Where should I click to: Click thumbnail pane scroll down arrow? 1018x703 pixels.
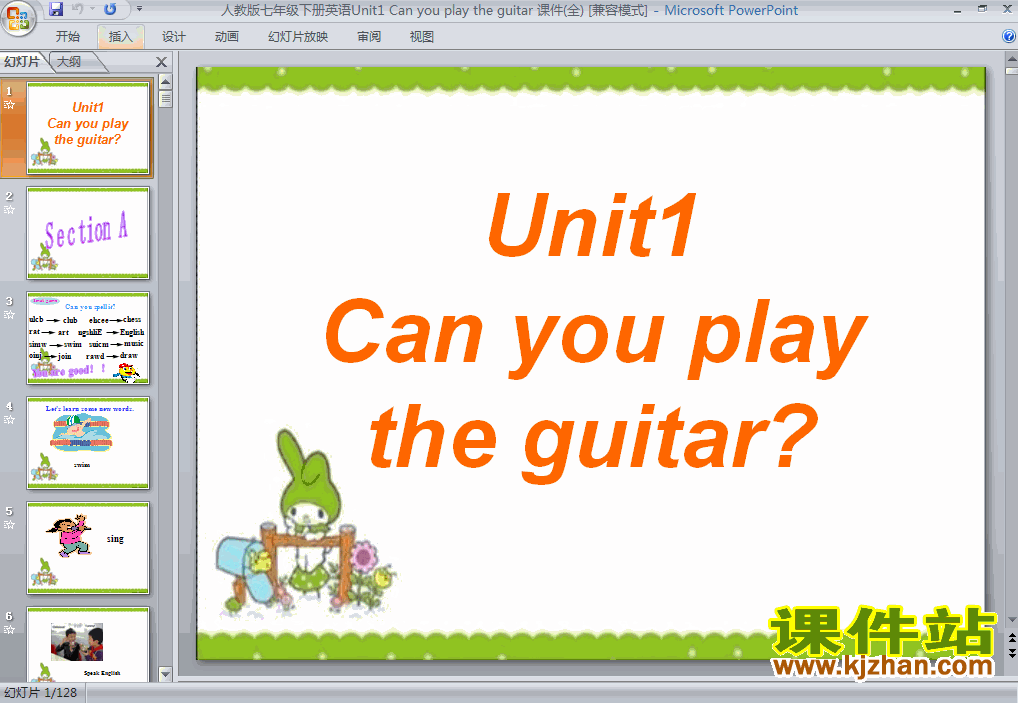tap(166, 674)
